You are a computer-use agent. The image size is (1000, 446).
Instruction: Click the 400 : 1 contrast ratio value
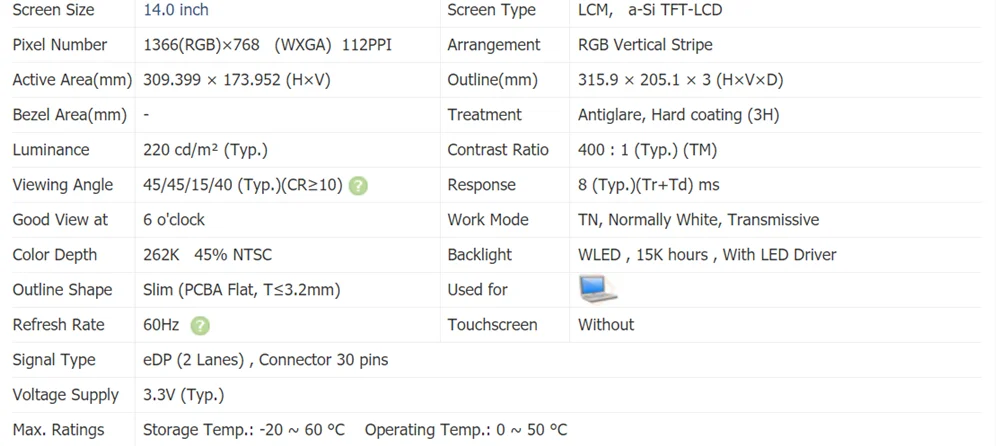(x=647, y=151)
